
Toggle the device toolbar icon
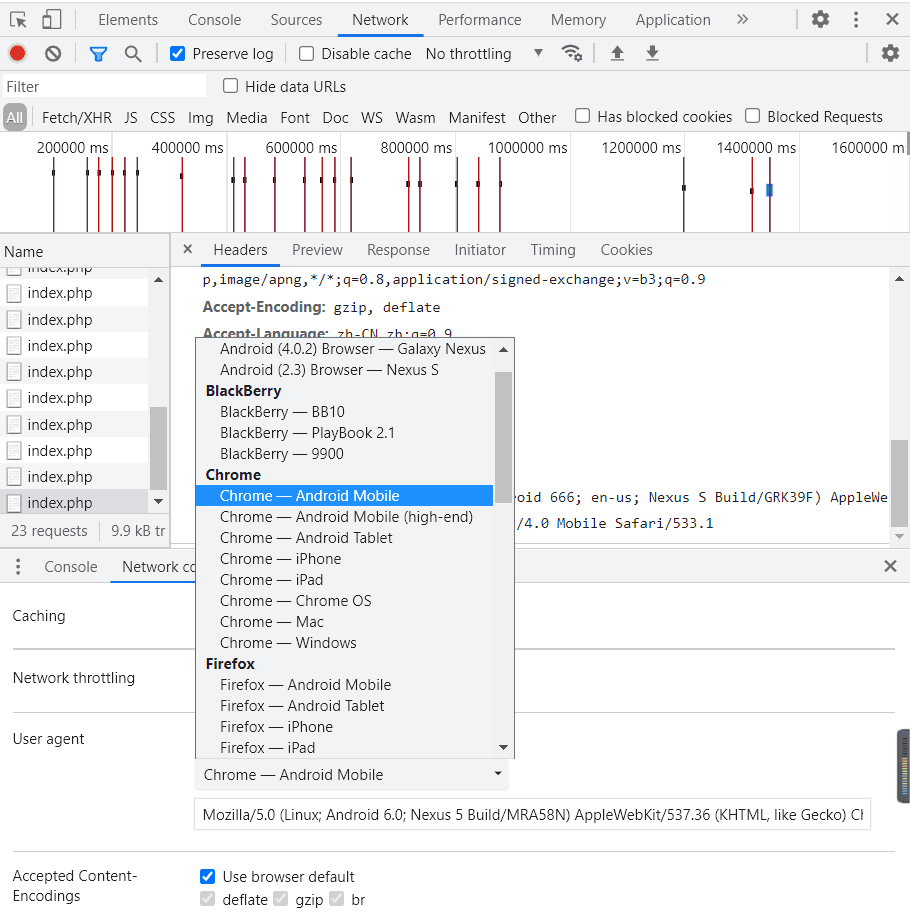tap(52, 20)
